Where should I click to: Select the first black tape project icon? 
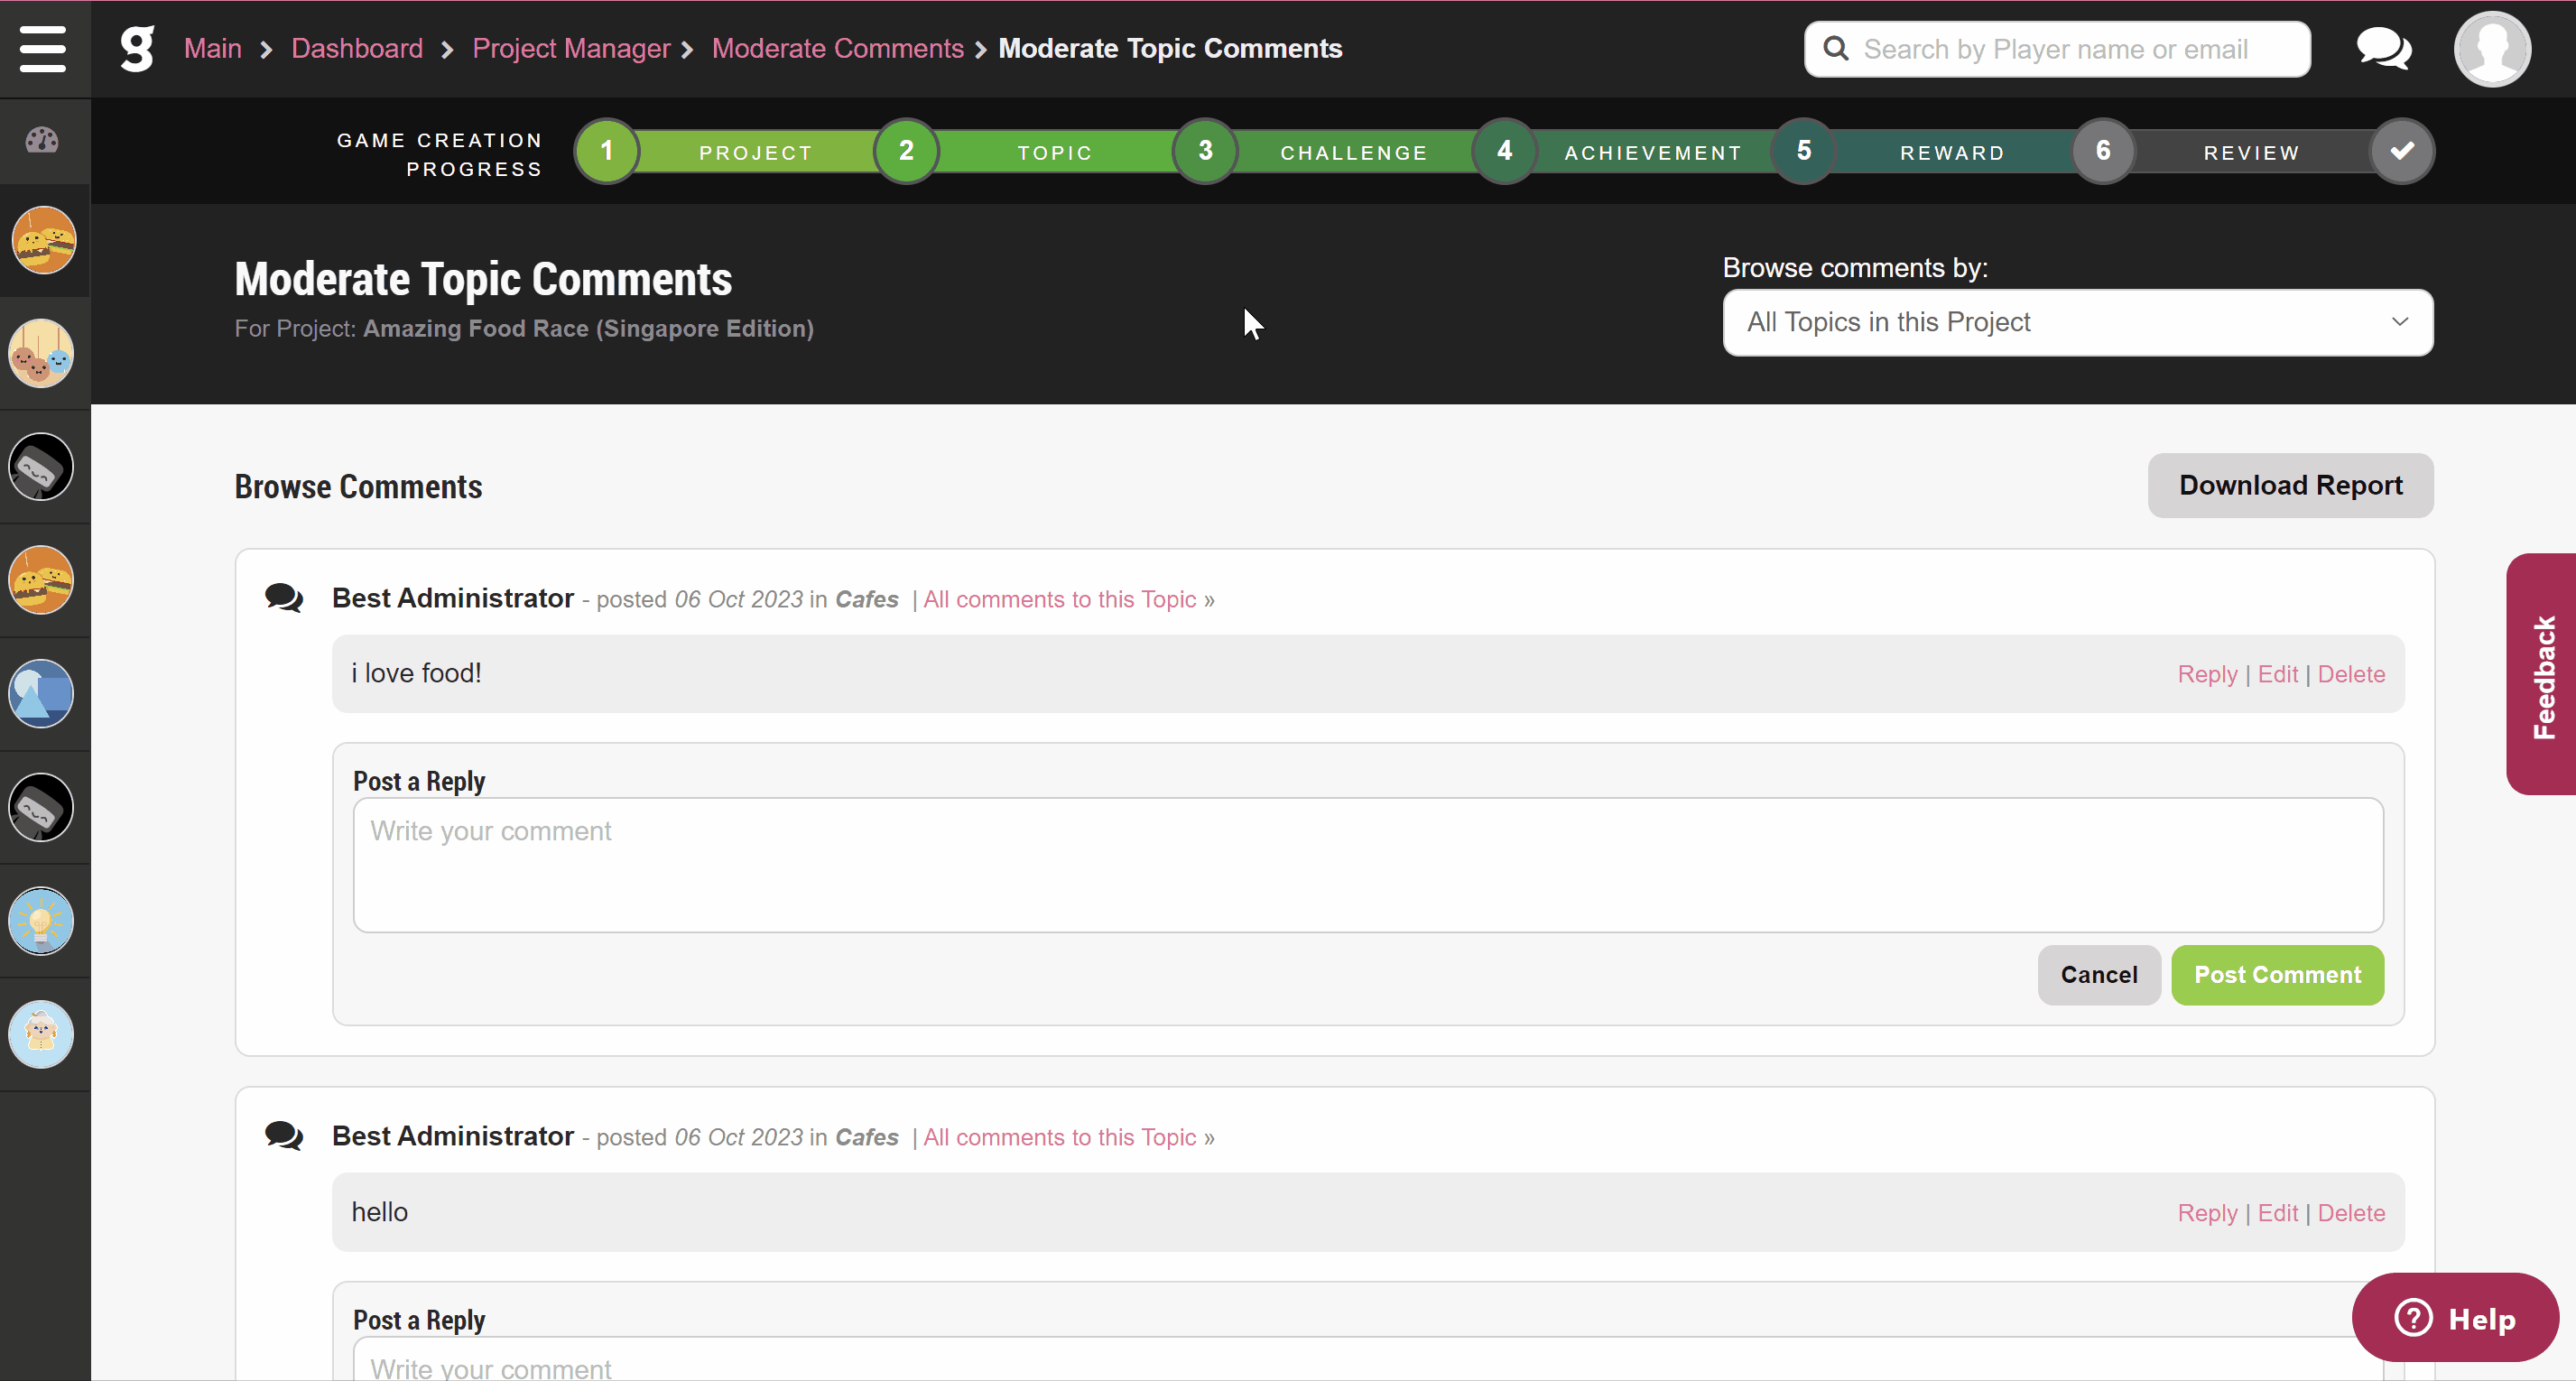[42, 467]
